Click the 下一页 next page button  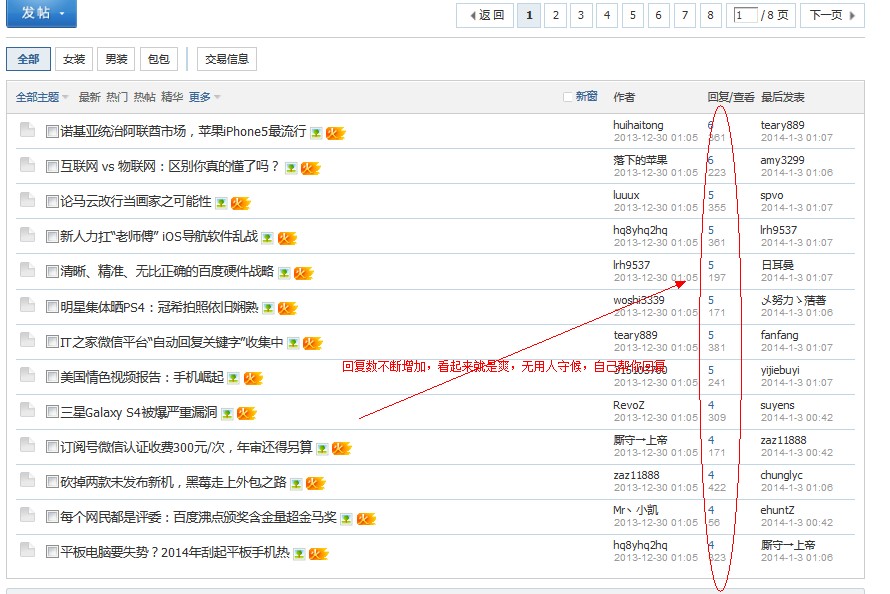832,15
